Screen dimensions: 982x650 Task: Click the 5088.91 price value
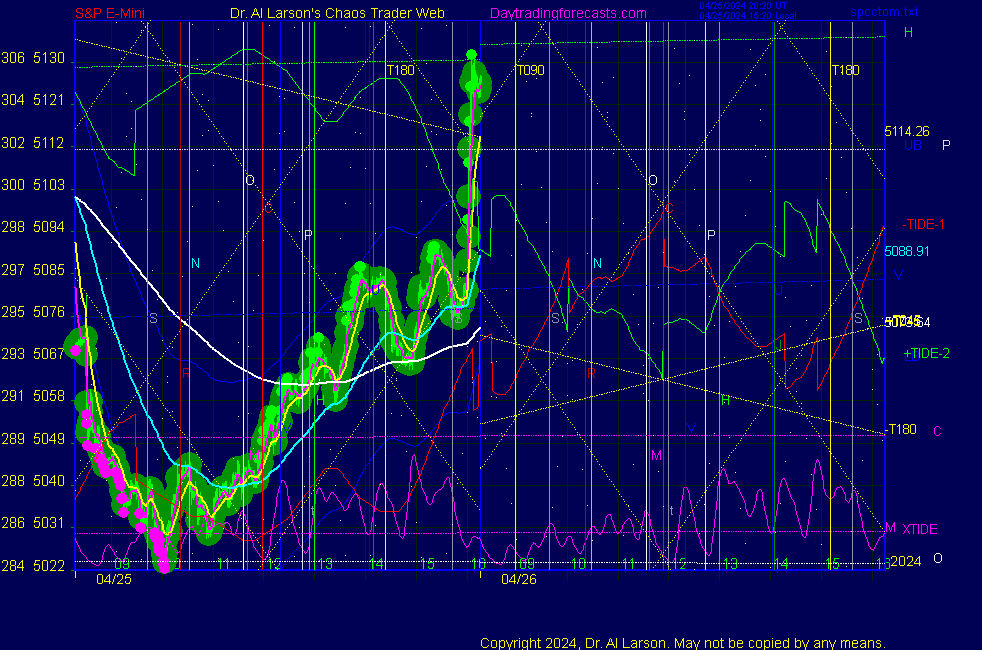(x=906, y=251)
